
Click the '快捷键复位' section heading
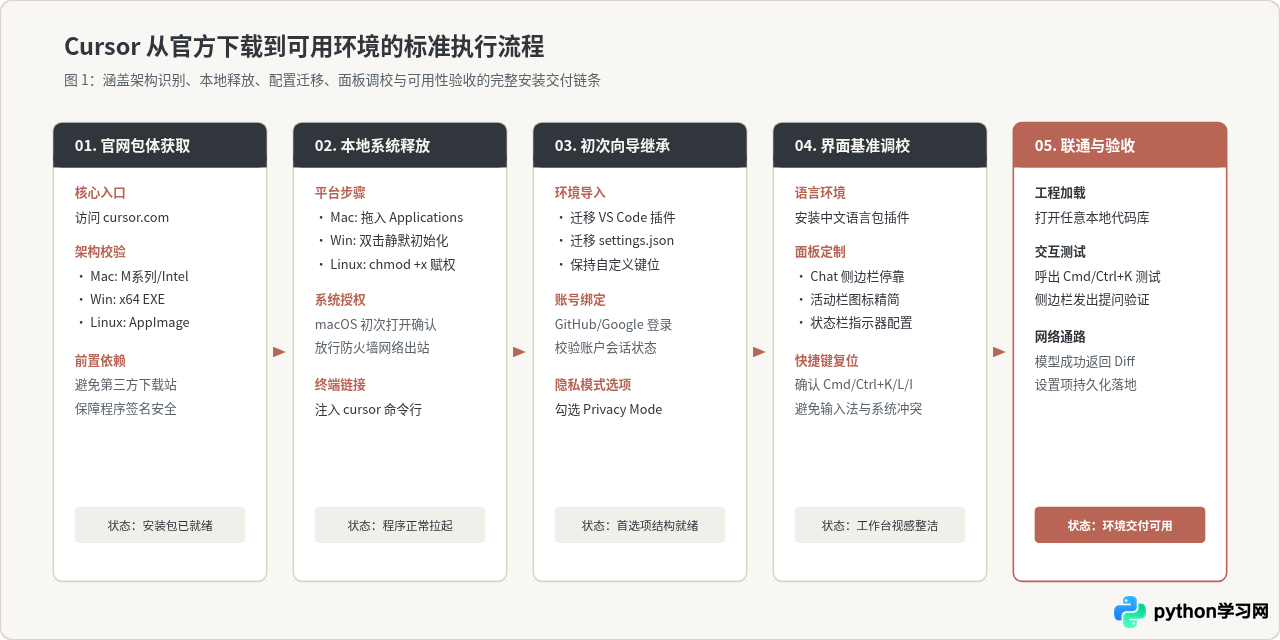click(x=827, y=361)
